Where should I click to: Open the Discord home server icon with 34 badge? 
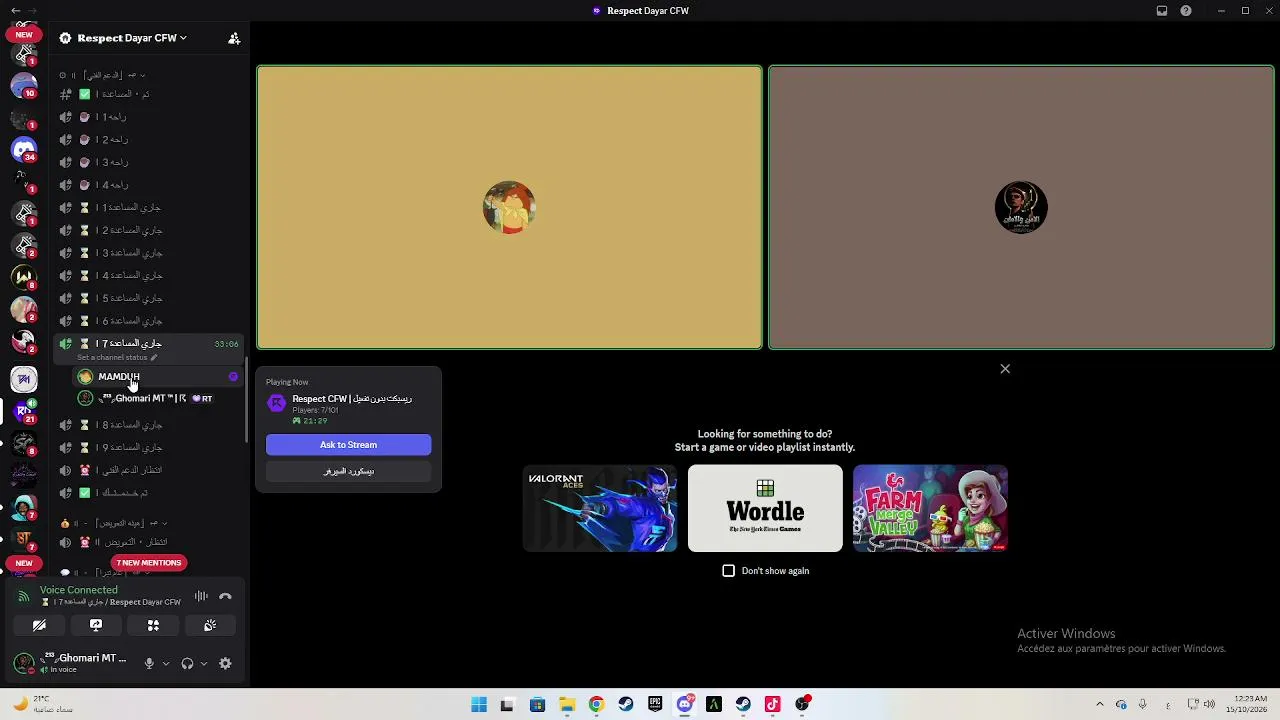(x=24, y=150)
